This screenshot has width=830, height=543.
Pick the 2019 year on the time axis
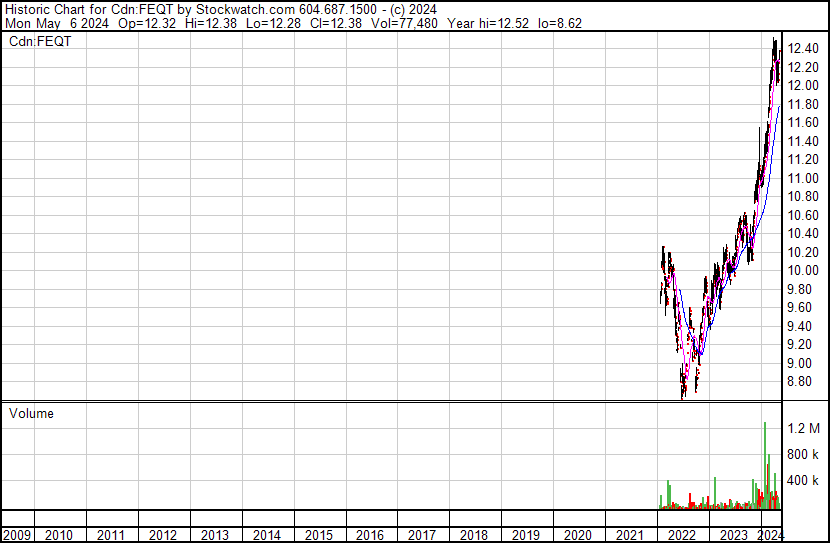[x=525, y=535]
